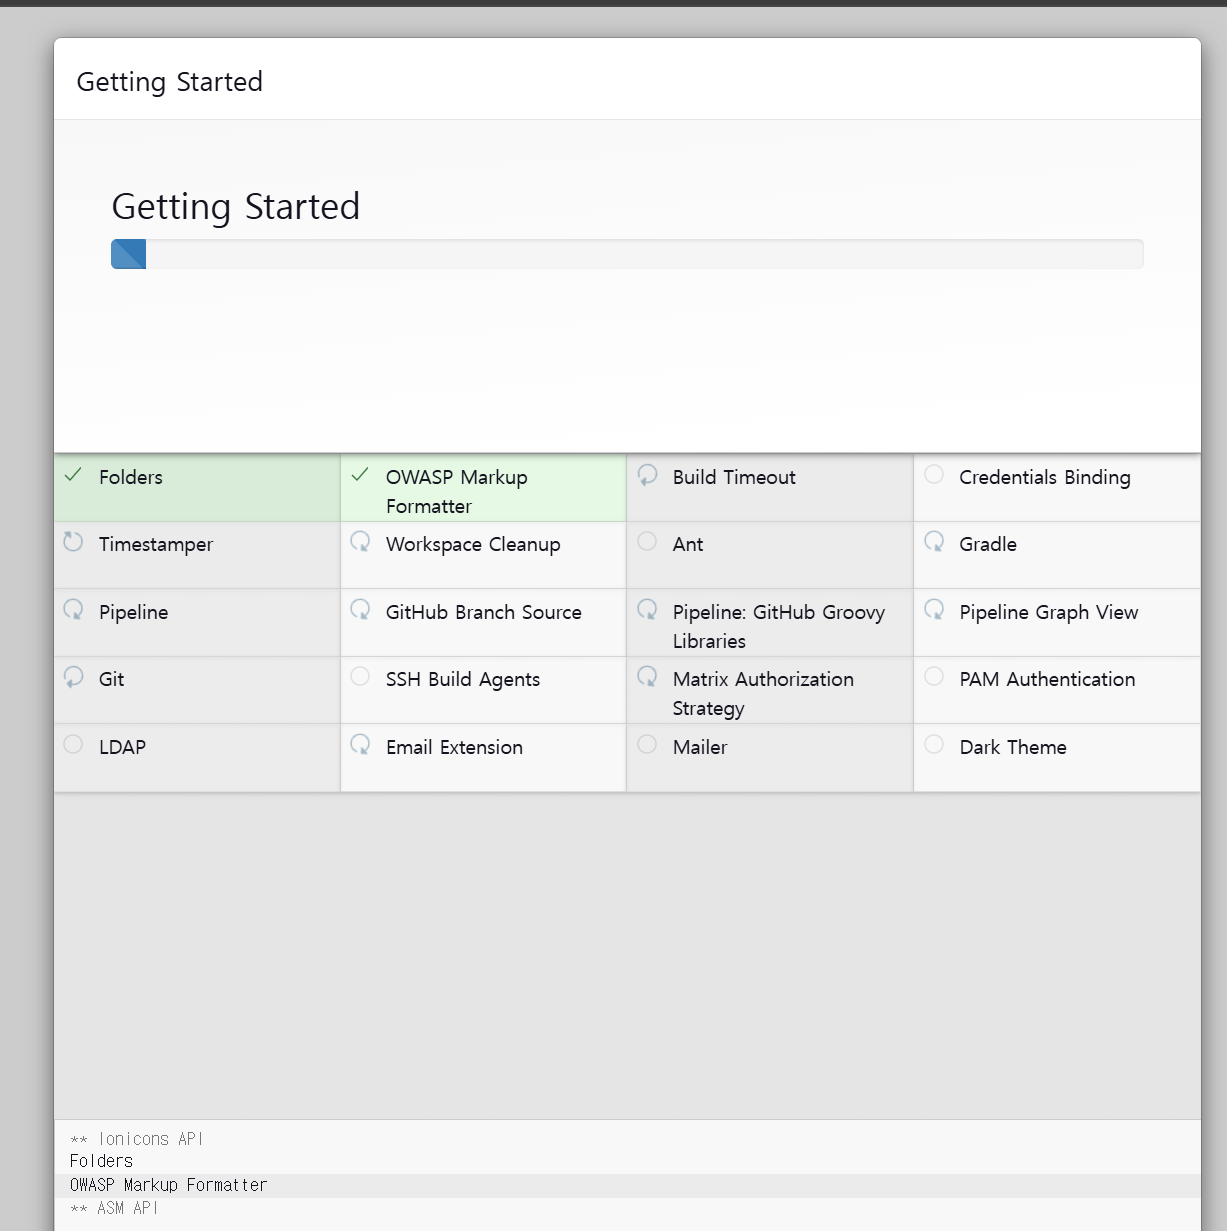This screenshot has width=1227, height=1231.
Task: Click the PAM Authentication plugin name
Action: pos(1047,679)
